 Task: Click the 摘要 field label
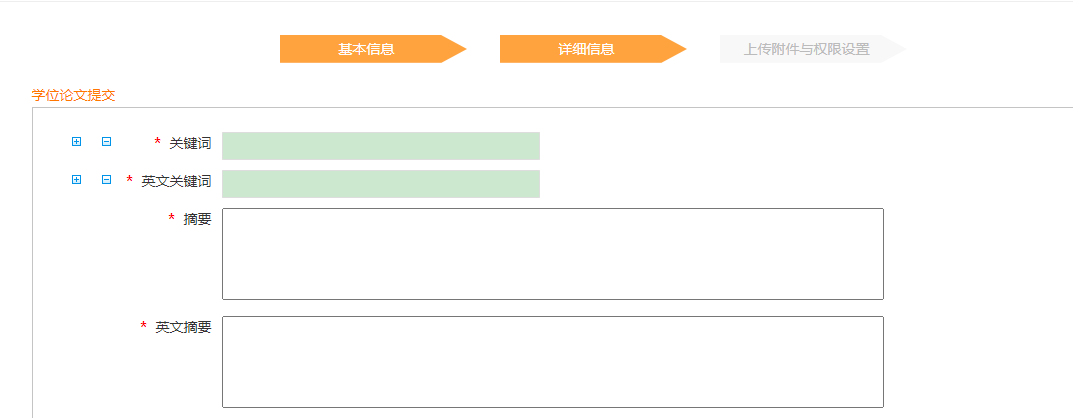(x=197, y=220)
